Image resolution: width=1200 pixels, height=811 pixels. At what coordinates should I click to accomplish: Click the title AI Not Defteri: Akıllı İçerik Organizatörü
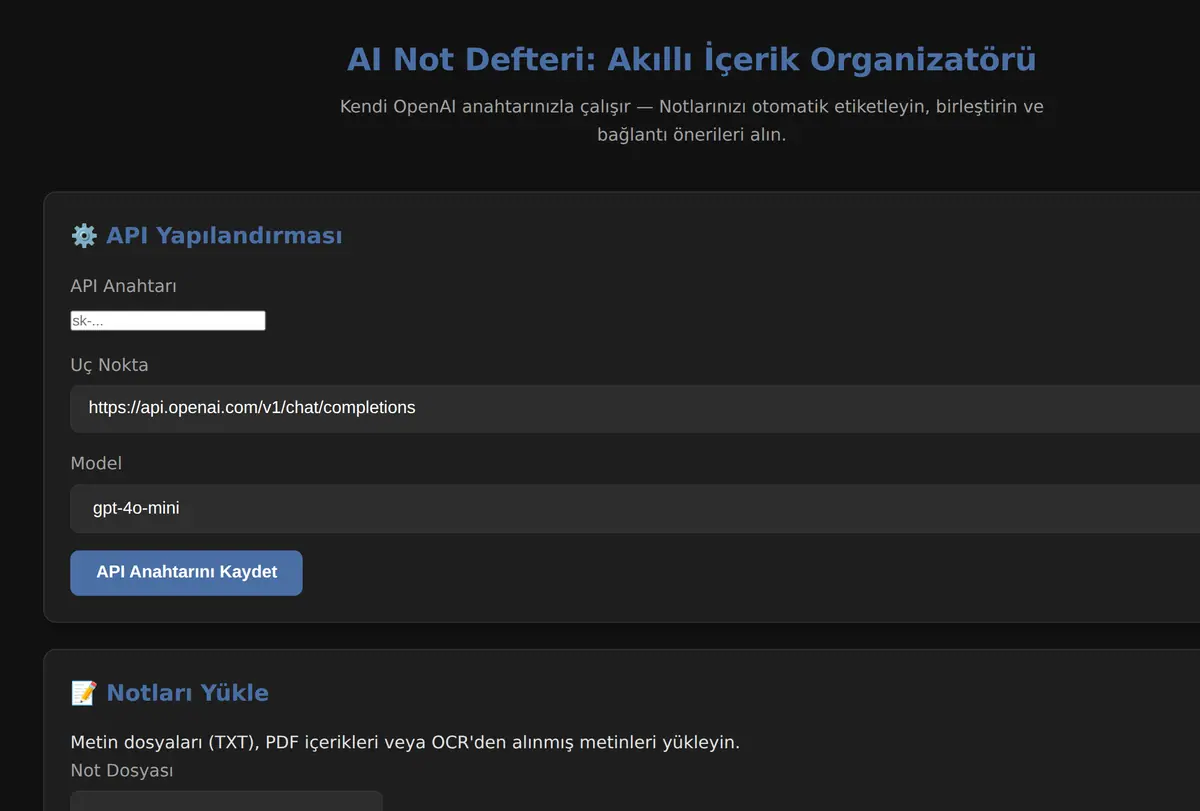click(692, 59)
